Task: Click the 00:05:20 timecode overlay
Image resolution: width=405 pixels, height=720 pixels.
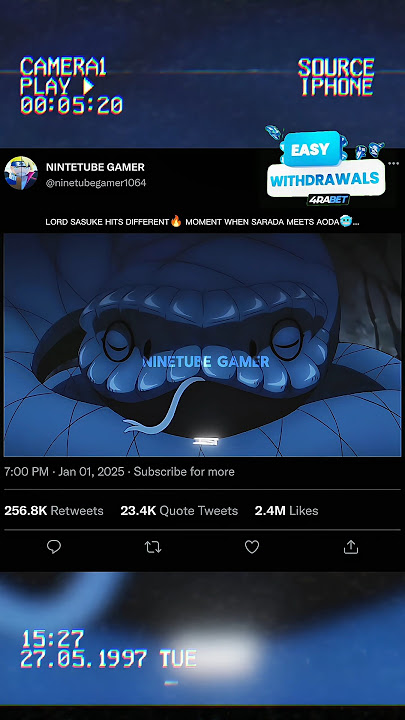Action: 72,105
